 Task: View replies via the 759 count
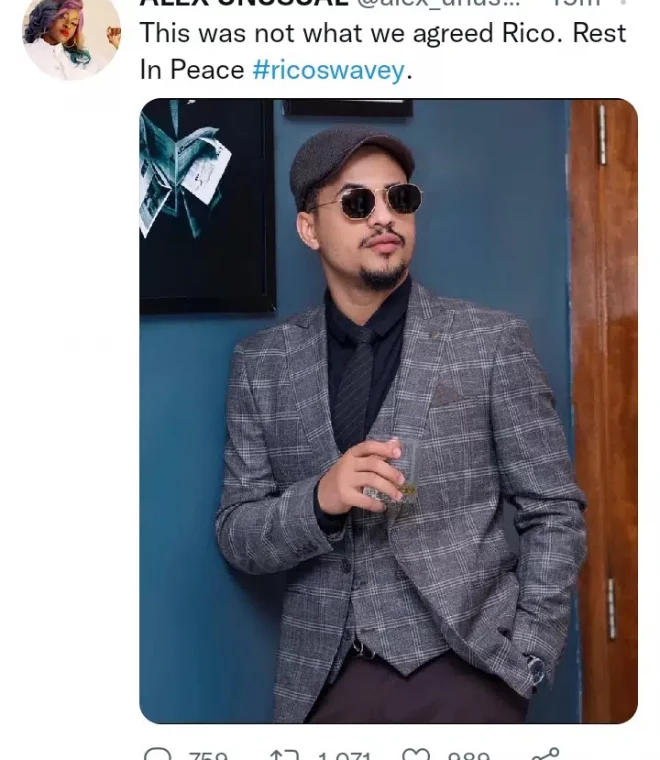pos(208,755)
